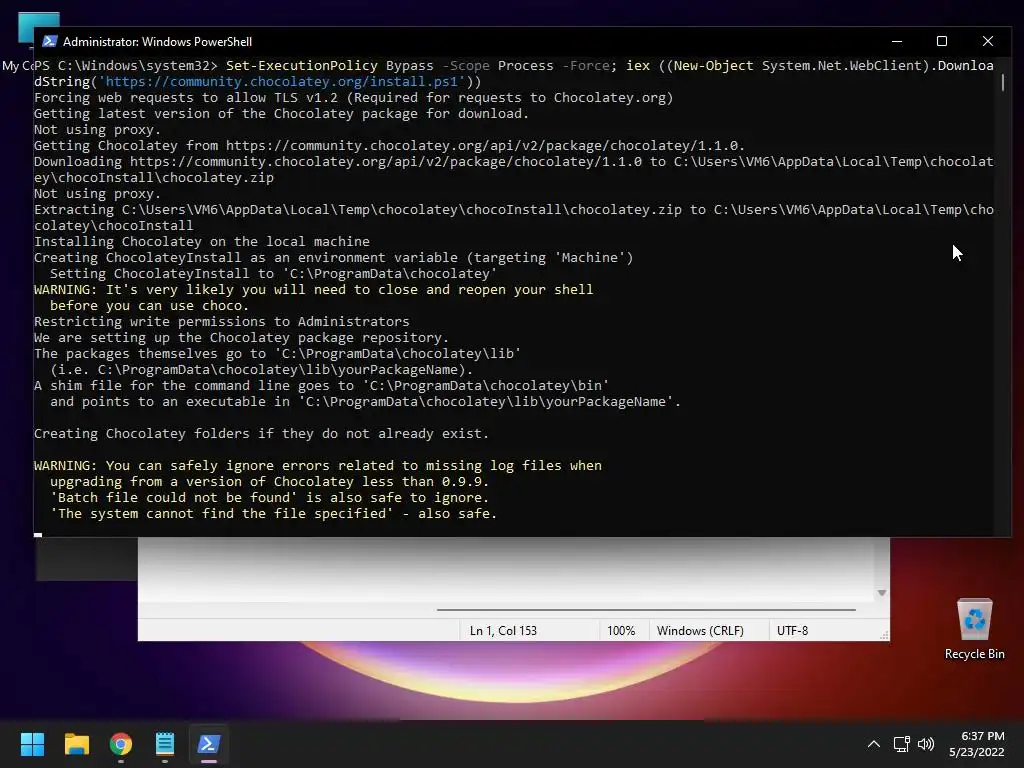Click the 'Batch file could not be found' line

point(269,498)
